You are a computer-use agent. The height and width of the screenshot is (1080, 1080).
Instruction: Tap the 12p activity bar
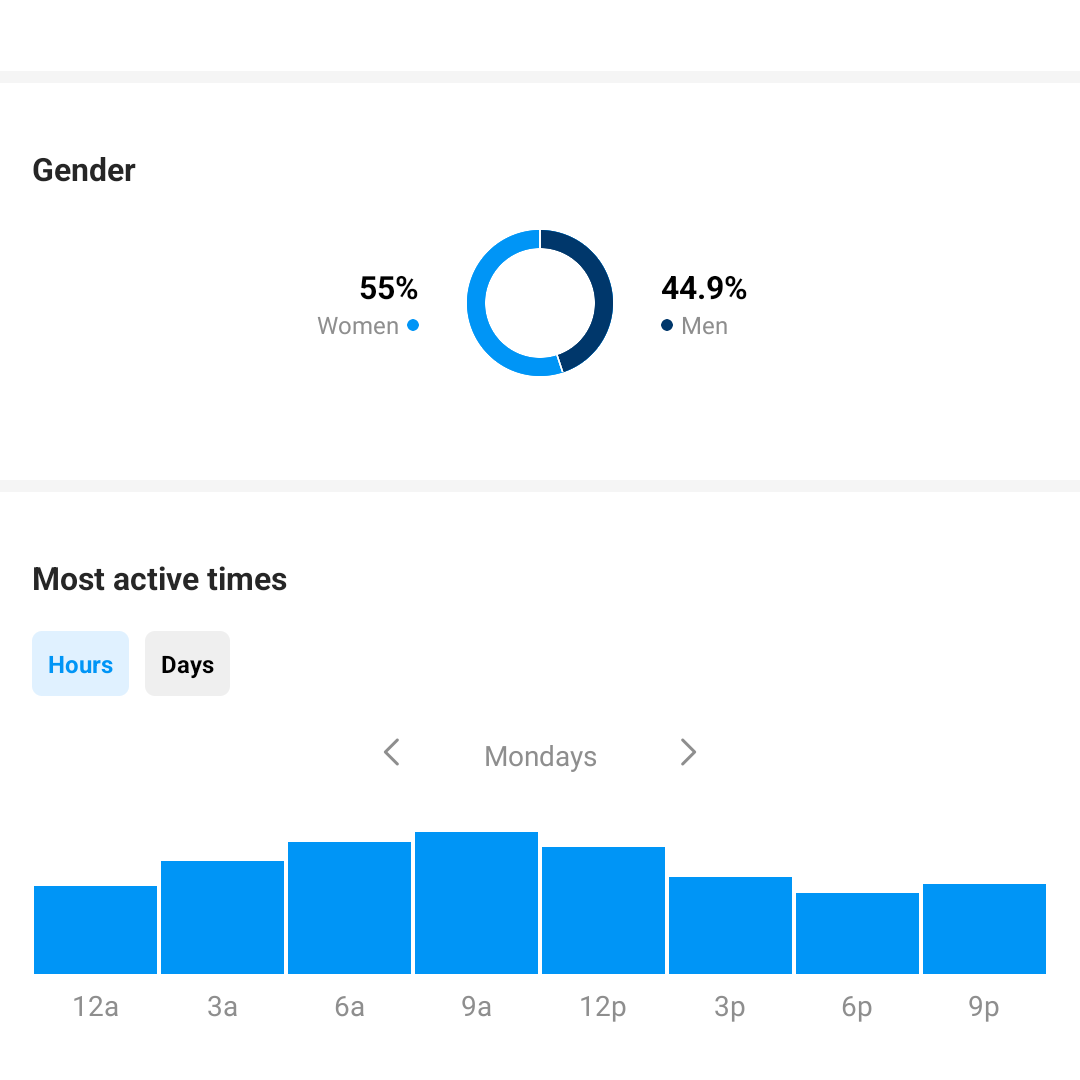point(603,910)
